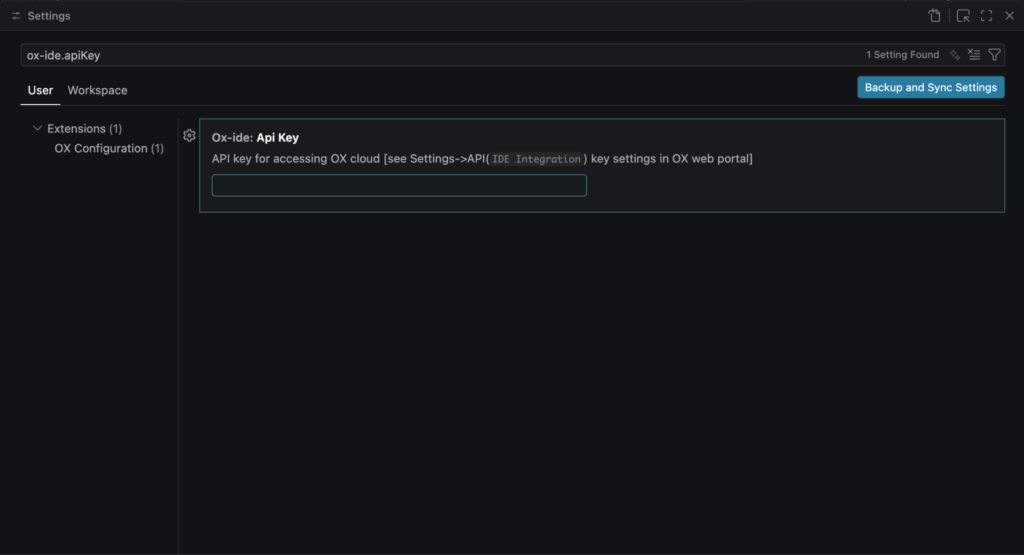Viewport: 1024px width, 555px height.
Task: Open Settings JSON file icon
Action: (935, 16)
